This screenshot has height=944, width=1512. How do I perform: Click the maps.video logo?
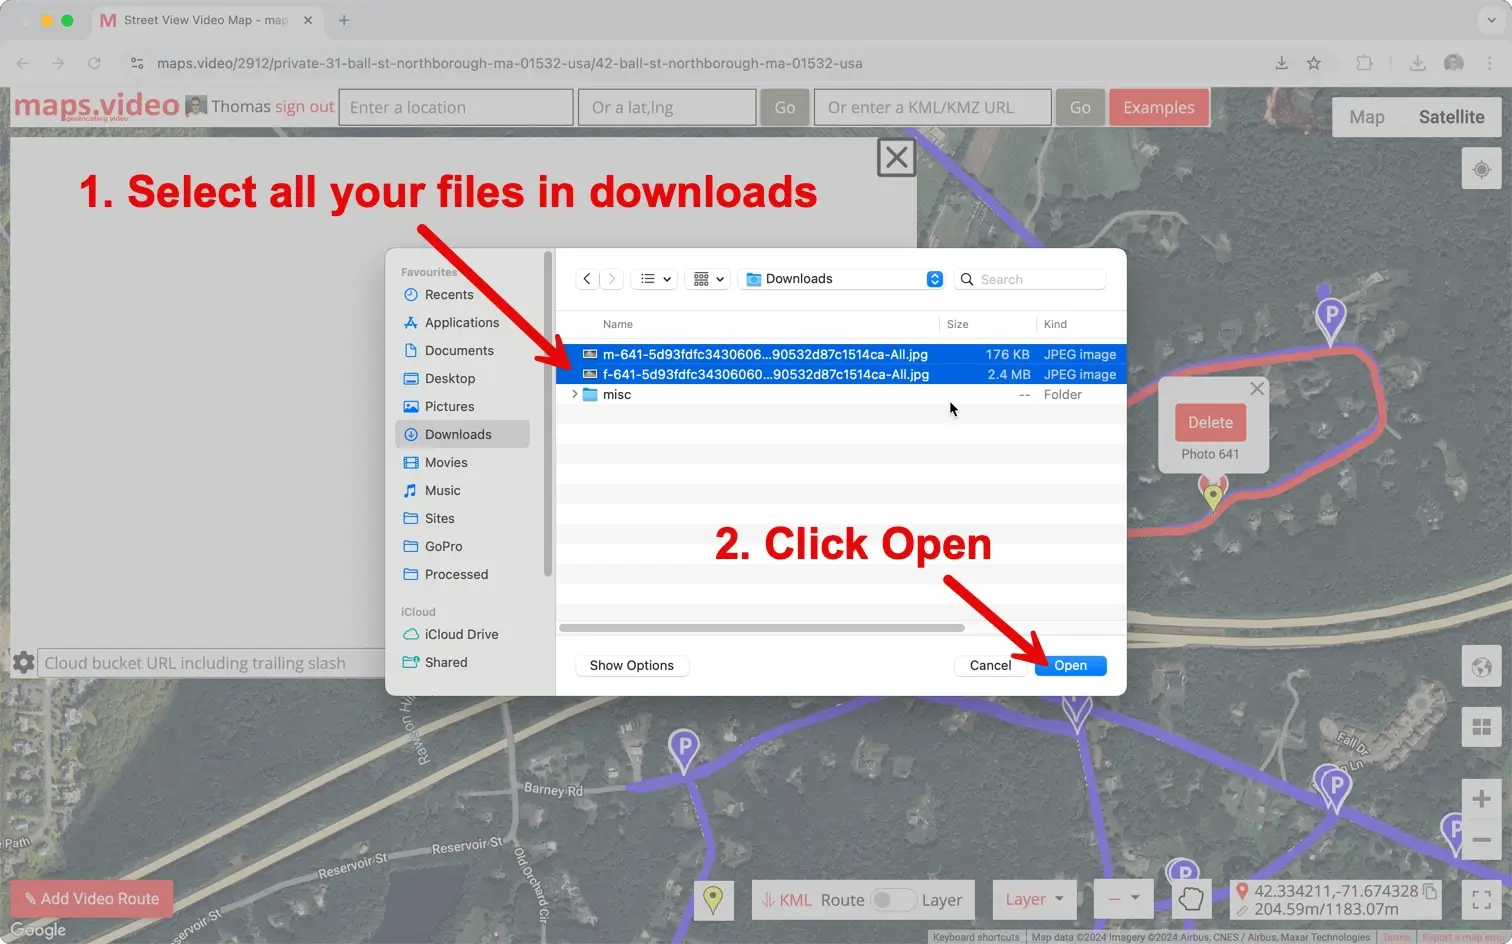(x=96, y=106)
